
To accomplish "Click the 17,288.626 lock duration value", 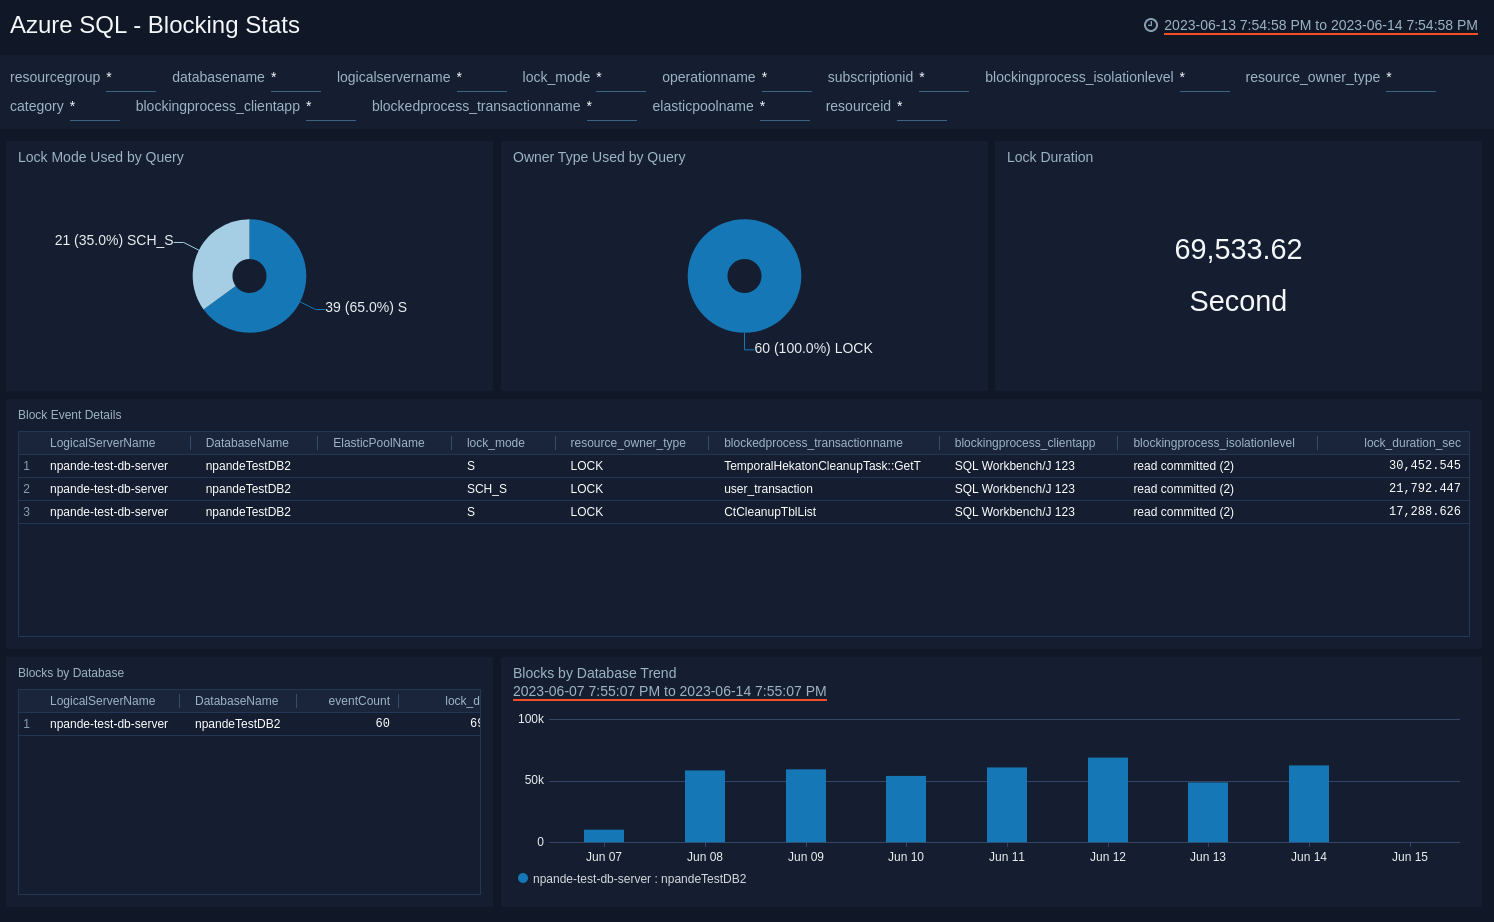I will coord(1425,512).
